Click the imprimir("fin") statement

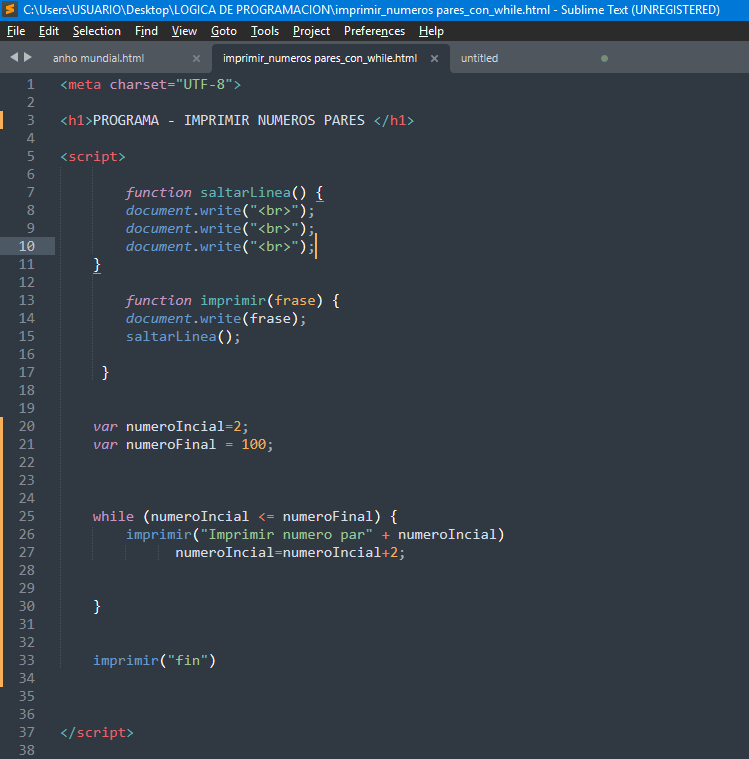tap(154, 660)
